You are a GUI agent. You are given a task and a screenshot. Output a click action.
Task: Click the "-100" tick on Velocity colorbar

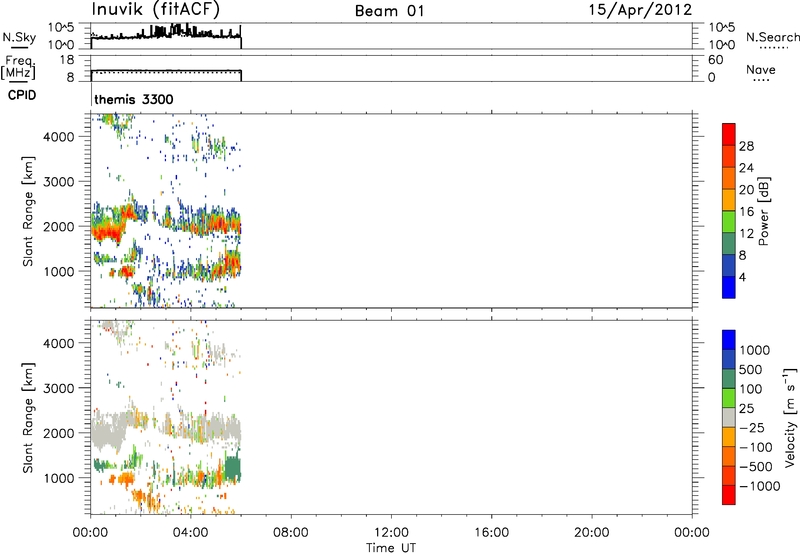(x=756, y=447)
